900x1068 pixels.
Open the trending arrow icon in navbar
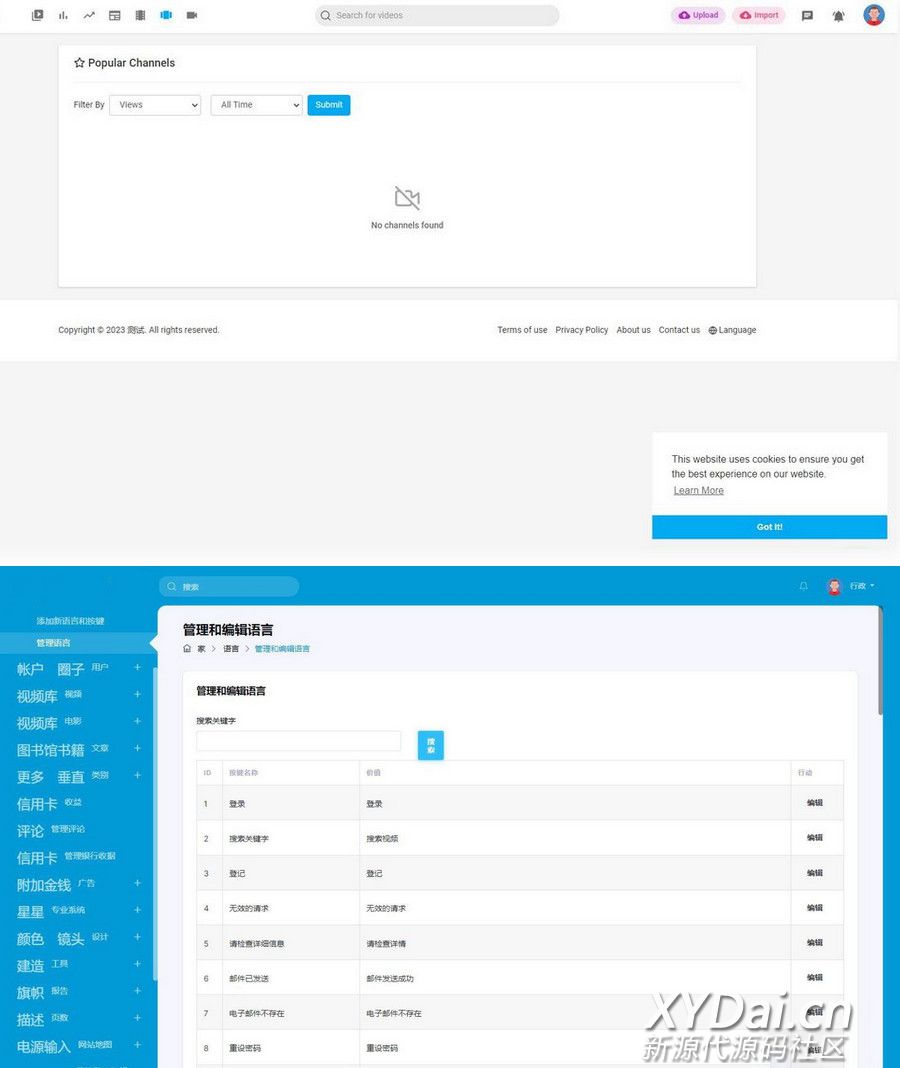(x=89, y=15)
